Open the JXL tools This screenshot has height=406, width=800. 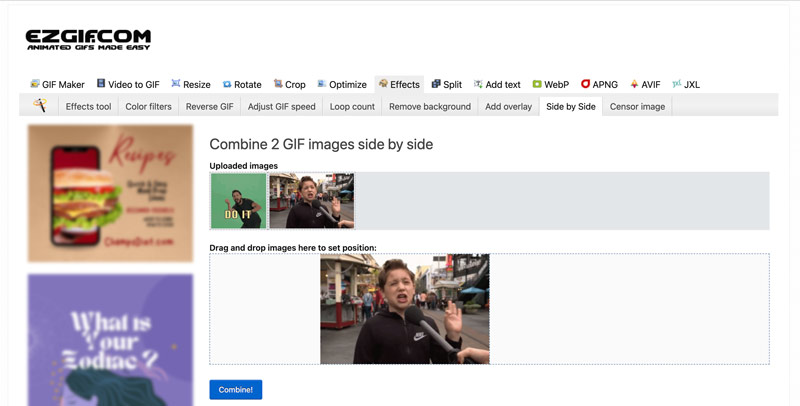click(x=686, y=85)
